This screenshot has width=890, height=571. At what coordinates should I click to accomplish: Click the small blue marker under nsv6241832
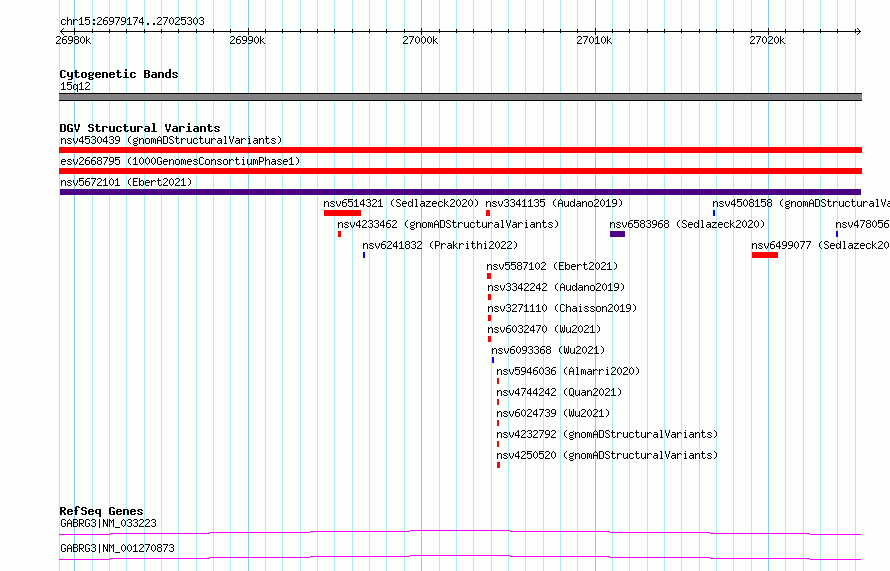click(364, 255)
